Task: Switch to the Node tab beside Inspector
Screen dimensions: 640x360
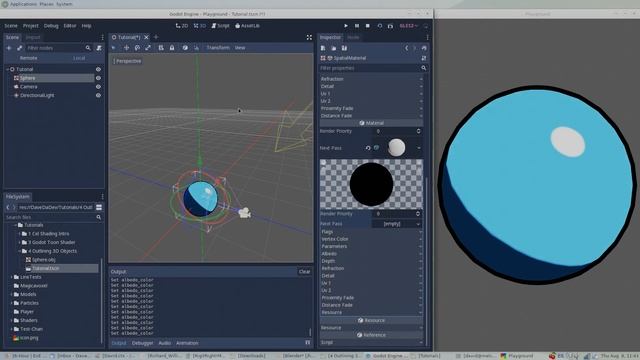Action: [x=353, y=37]
